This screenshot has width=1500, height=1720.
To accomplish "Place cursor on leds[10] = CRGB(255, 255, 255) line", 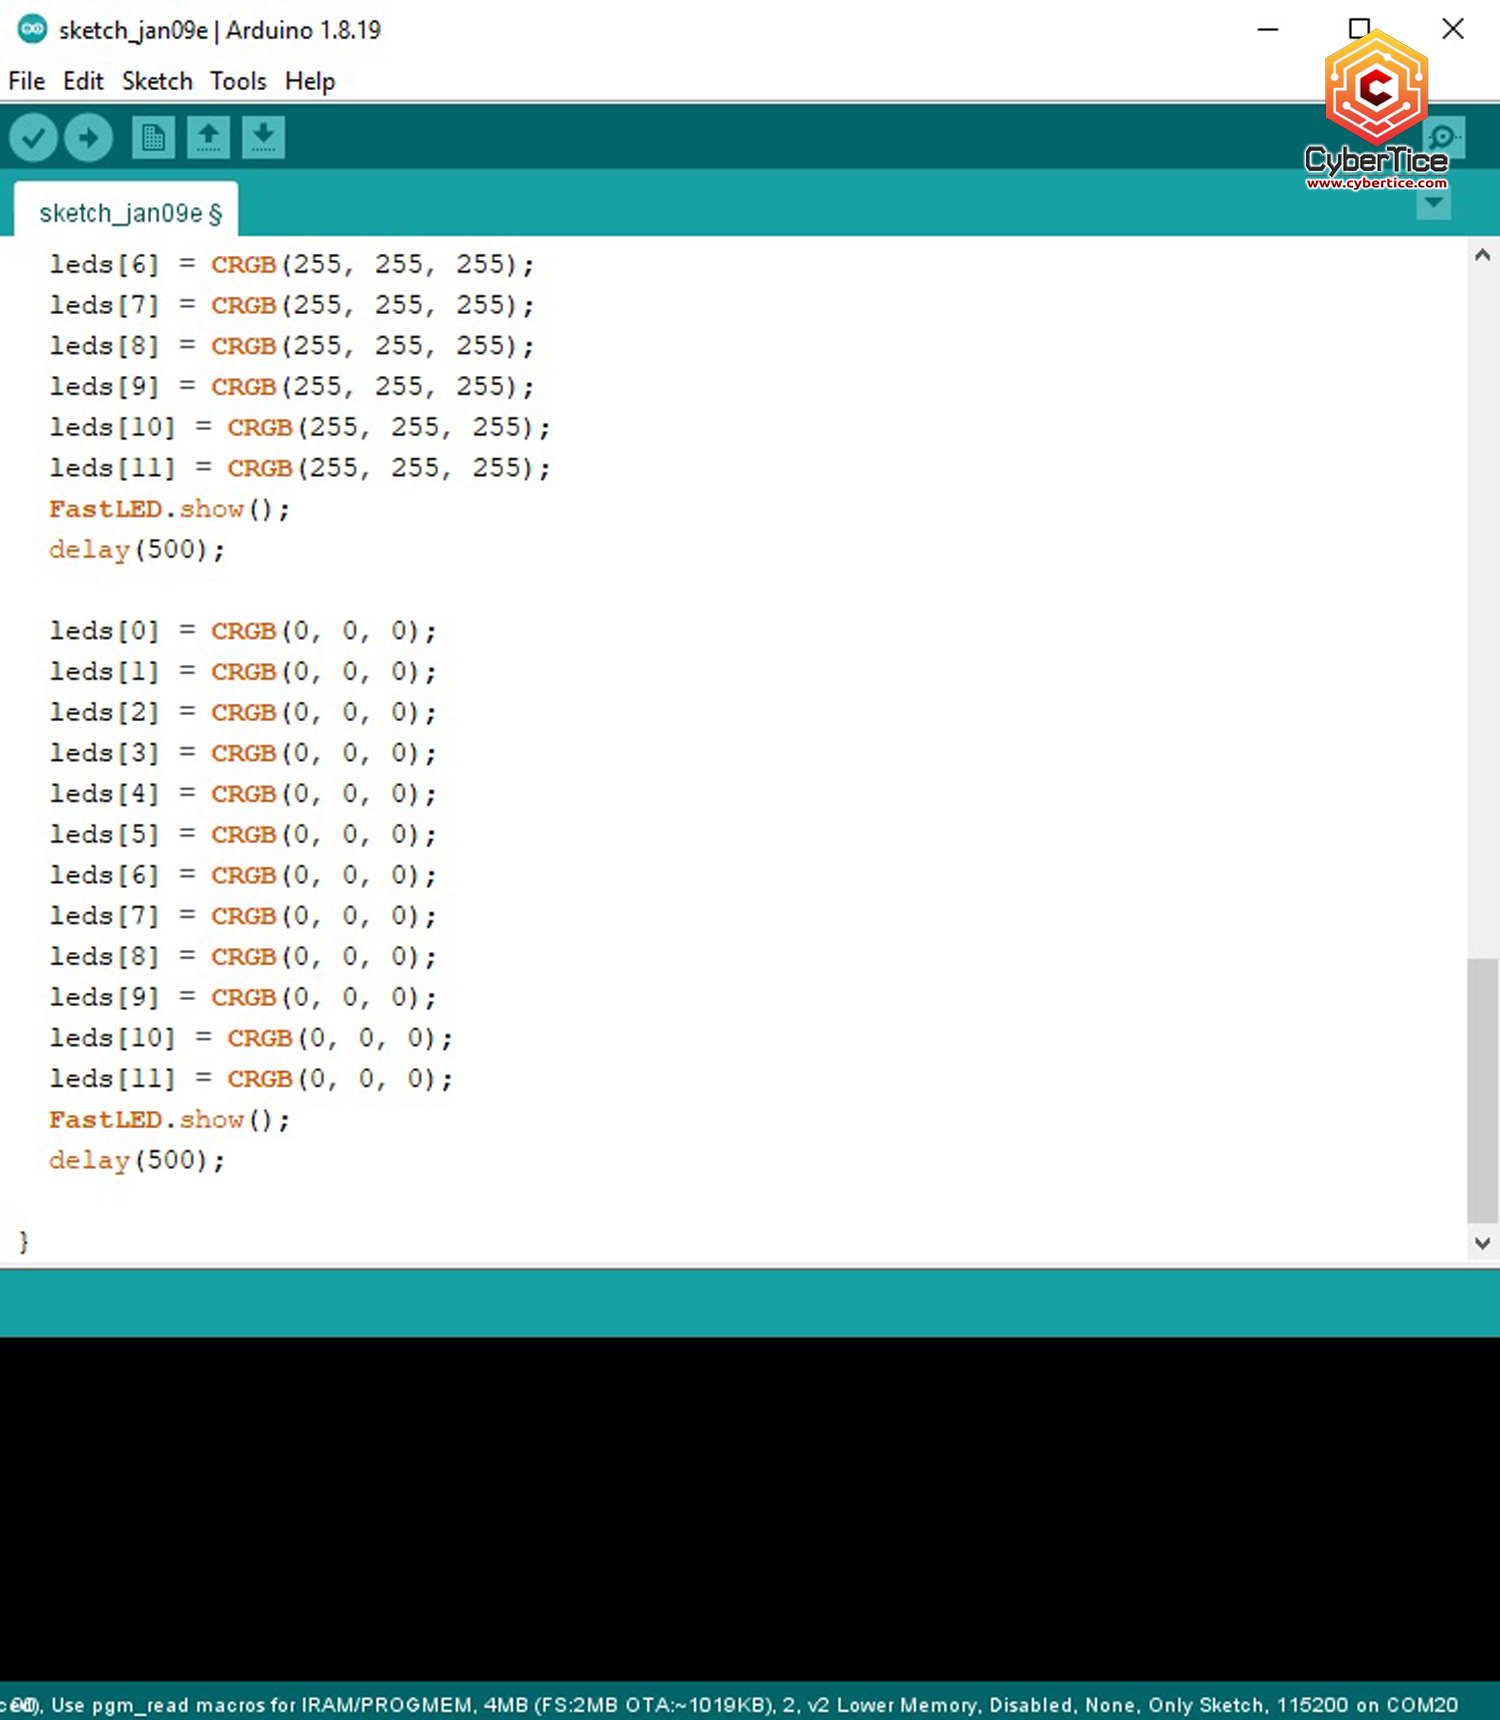I will point(300,428).
